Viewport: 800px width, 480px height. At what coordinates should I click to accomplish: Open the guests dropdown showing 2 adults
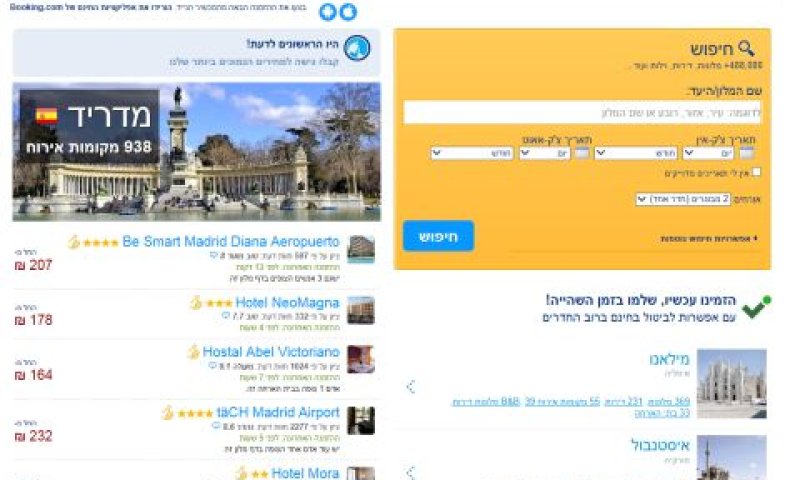coord(683,199)
